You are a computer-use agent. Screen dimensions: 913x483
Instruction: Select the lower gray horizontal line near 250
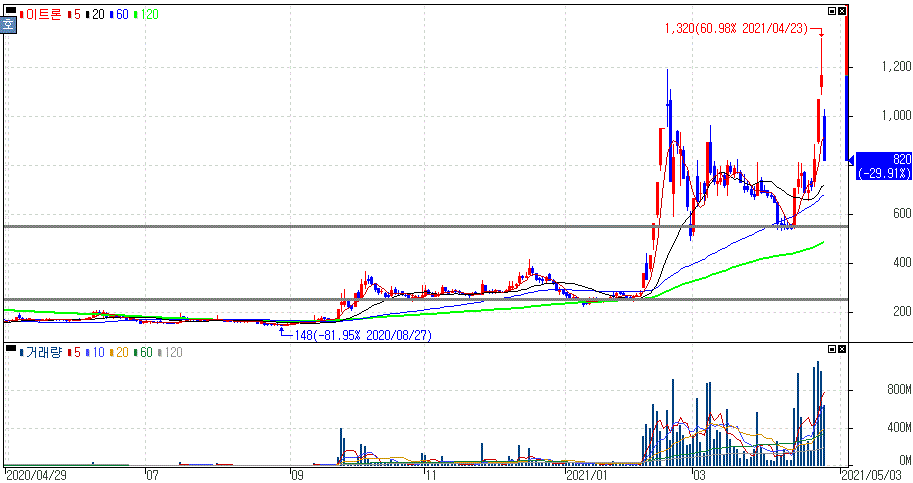(426, 300)
